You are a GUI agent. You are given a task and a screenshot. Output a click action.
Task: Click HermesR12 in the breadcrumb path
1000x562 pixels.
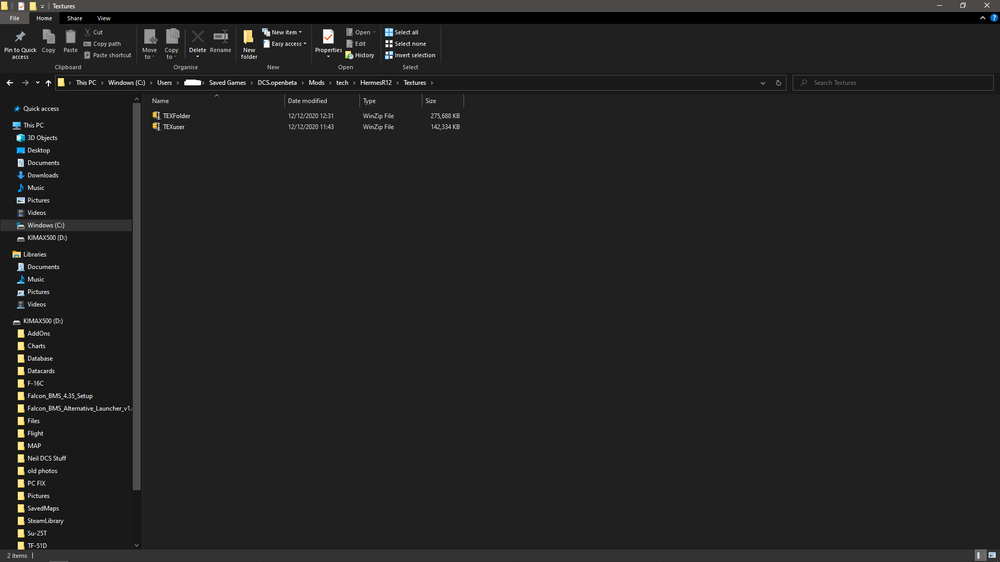(376, 83)
